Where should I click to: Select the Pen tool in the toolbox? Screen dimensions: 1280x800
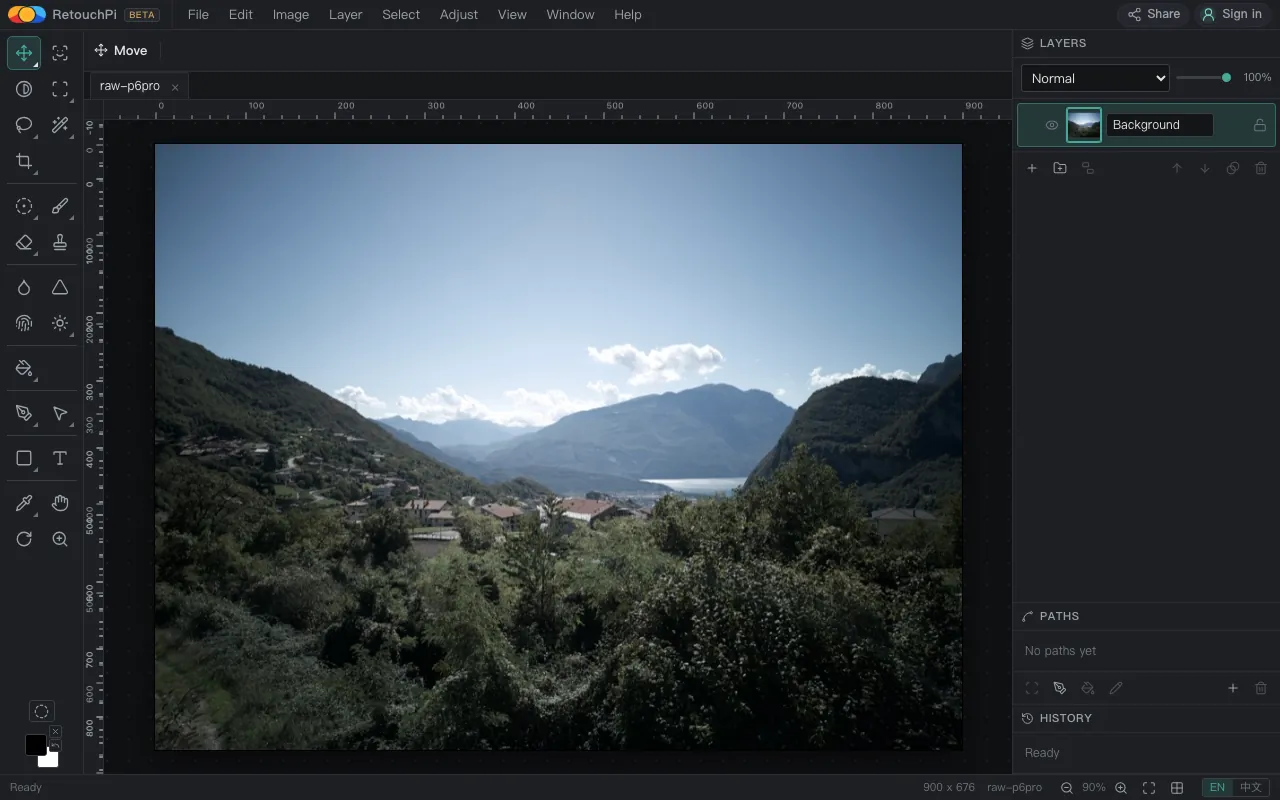click(24, 413)
